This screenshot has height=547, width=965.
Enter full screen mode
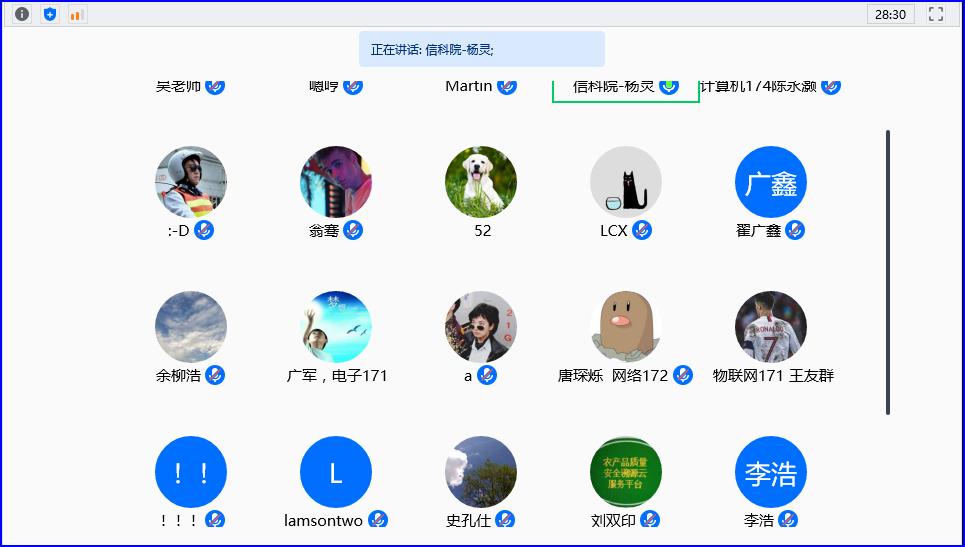click(936, 14)
